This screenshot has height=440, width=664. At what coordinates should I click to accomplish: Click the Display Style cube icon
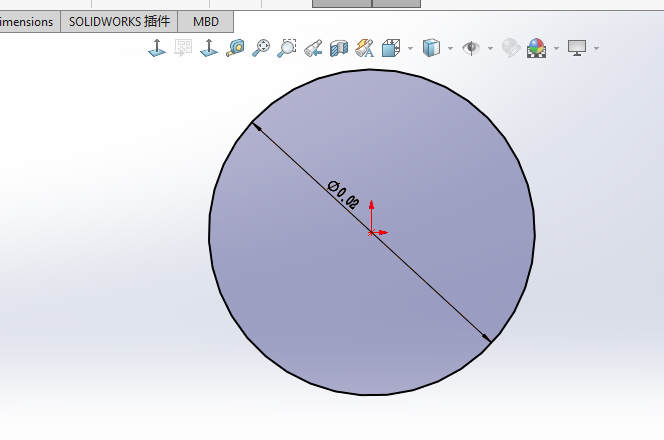tap(431, 48)
